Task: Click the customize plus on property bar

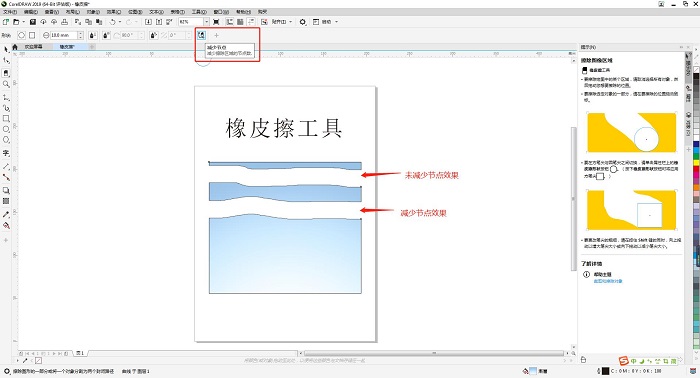Action: pos(217,35)
